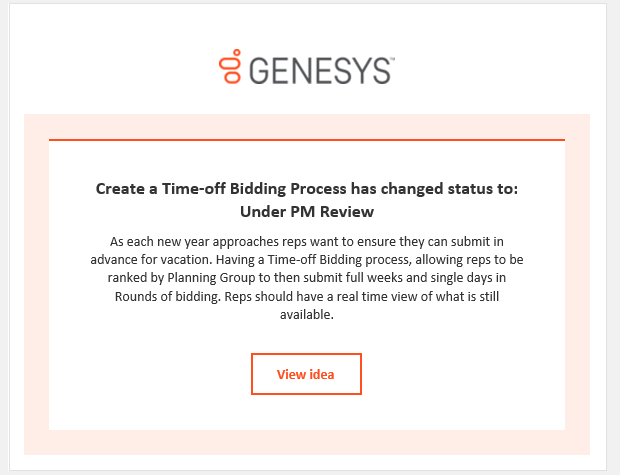Click white card area left of View idea
The image size is (620, 475).
pos(150,374)
